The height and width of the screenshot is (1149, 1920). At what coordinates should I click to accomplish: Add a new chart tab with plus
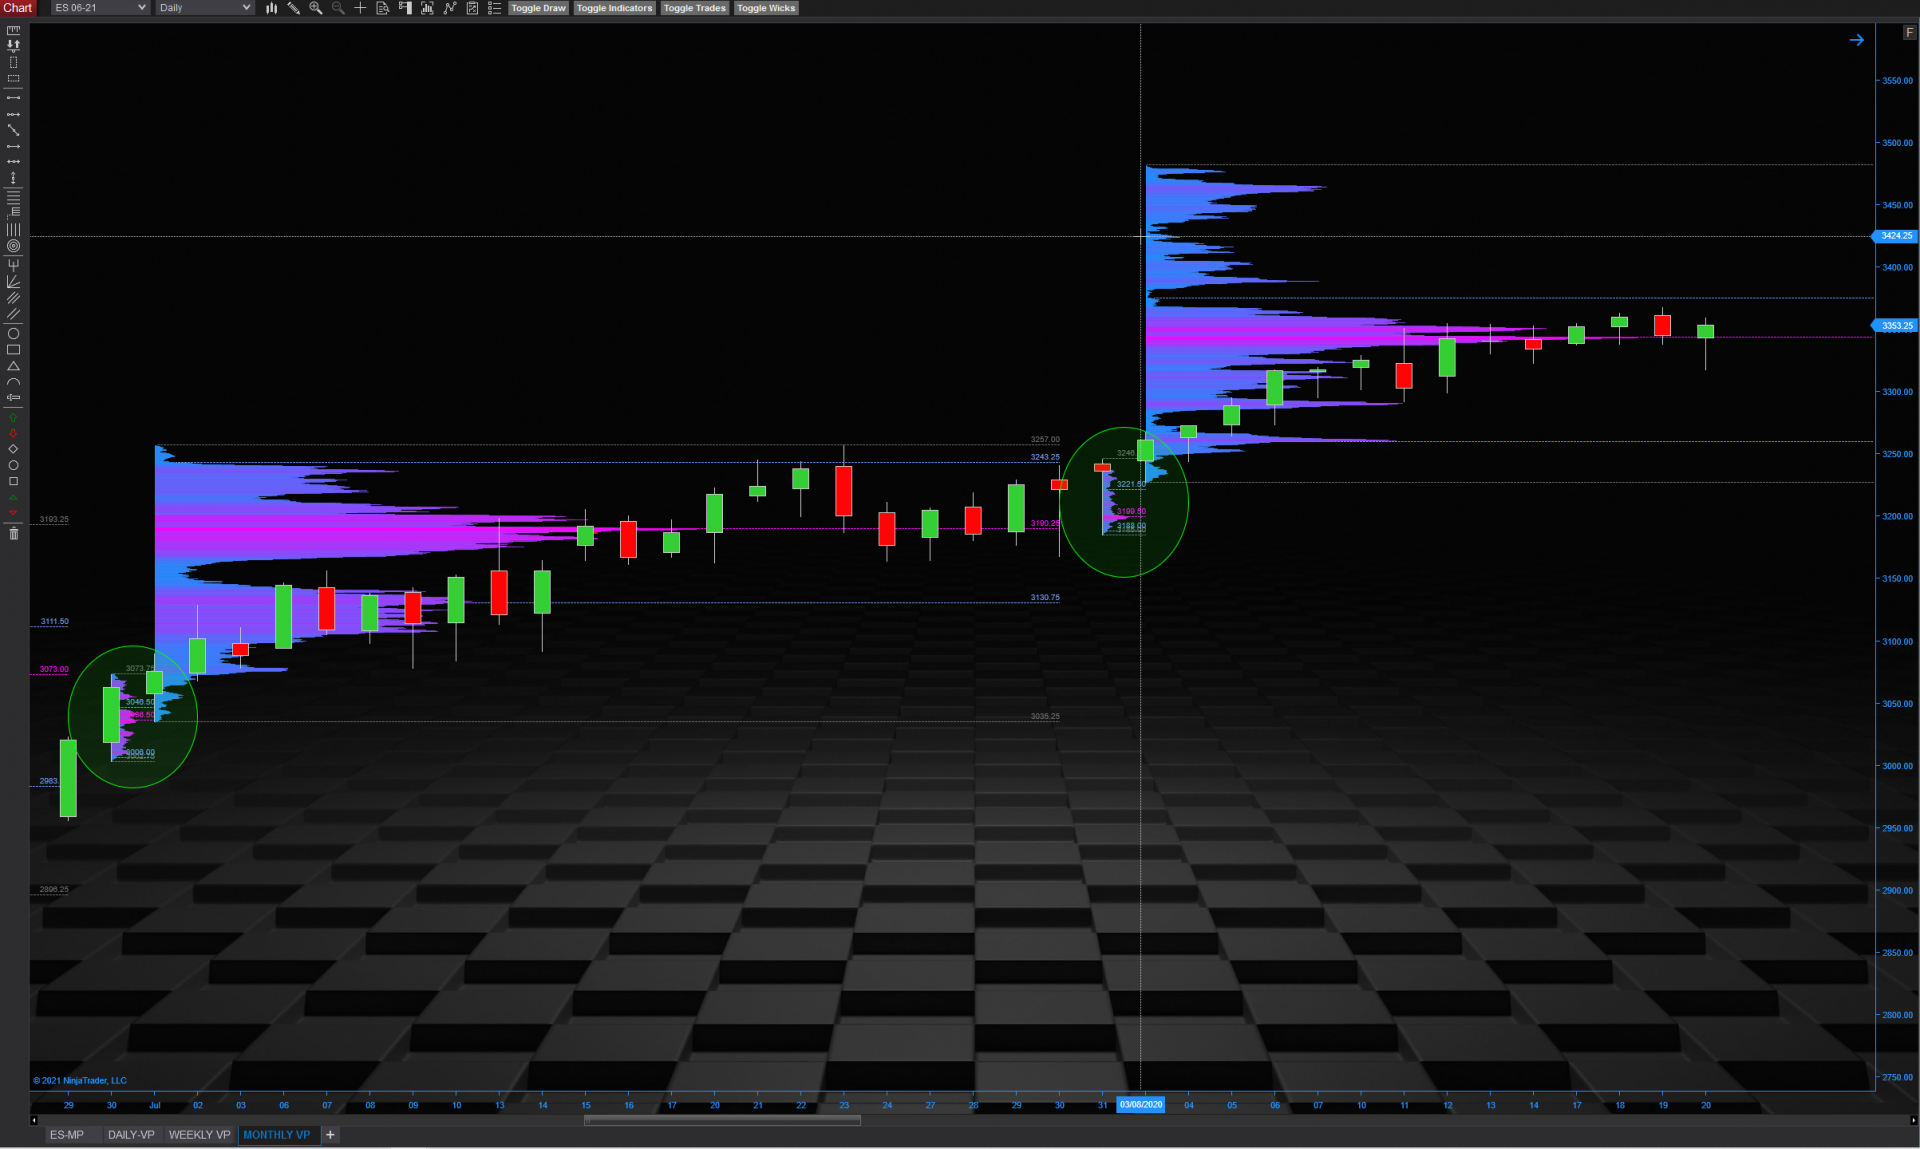click(x=330, y=1135)
